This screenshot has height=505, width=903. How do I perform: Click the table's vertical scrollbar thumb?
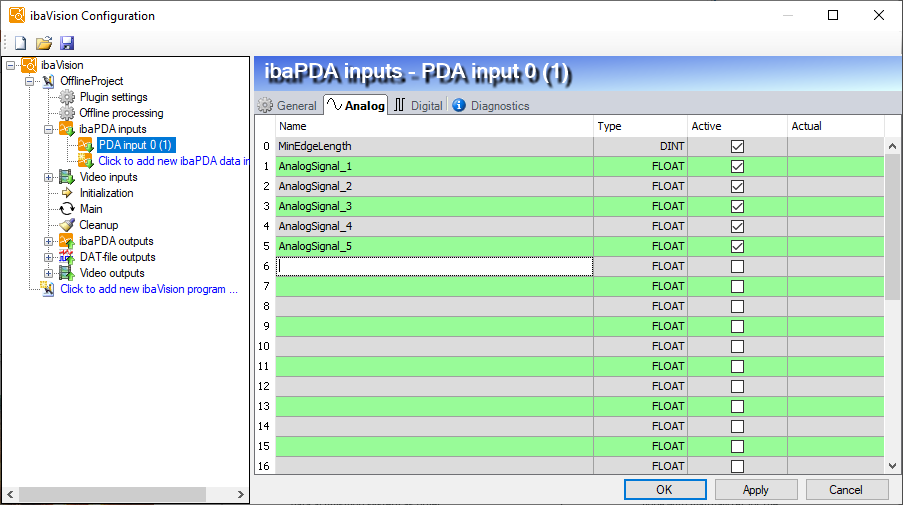click(892, 227)
